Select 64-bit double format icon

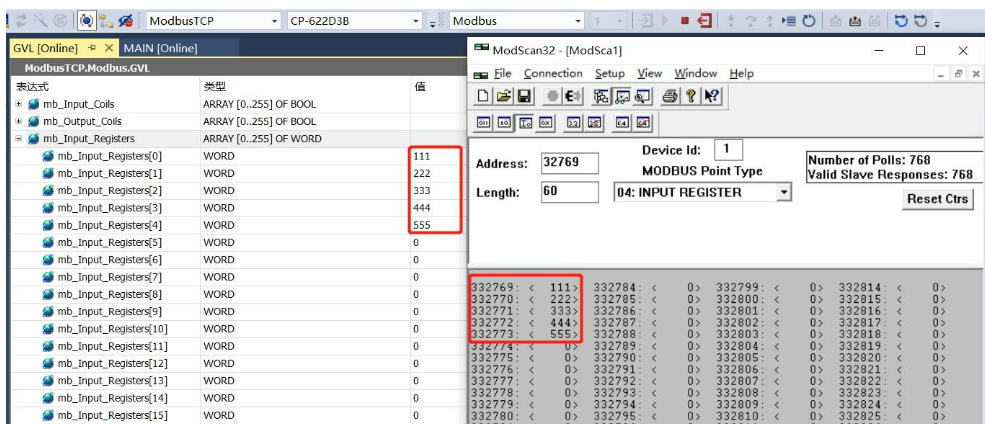(623, 122)
